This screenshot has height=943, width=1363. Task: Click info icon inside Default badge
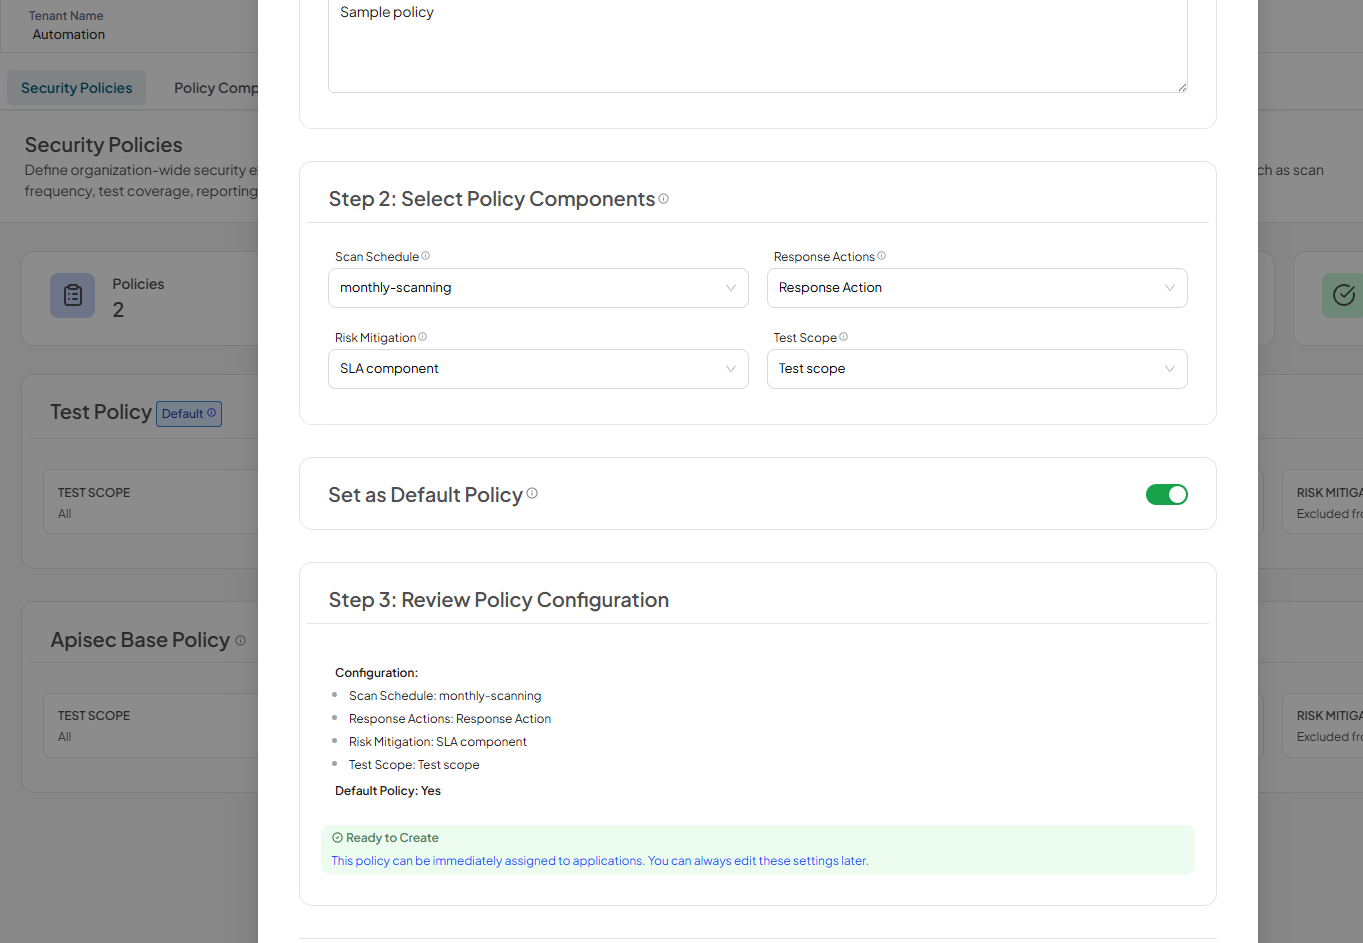211,413
